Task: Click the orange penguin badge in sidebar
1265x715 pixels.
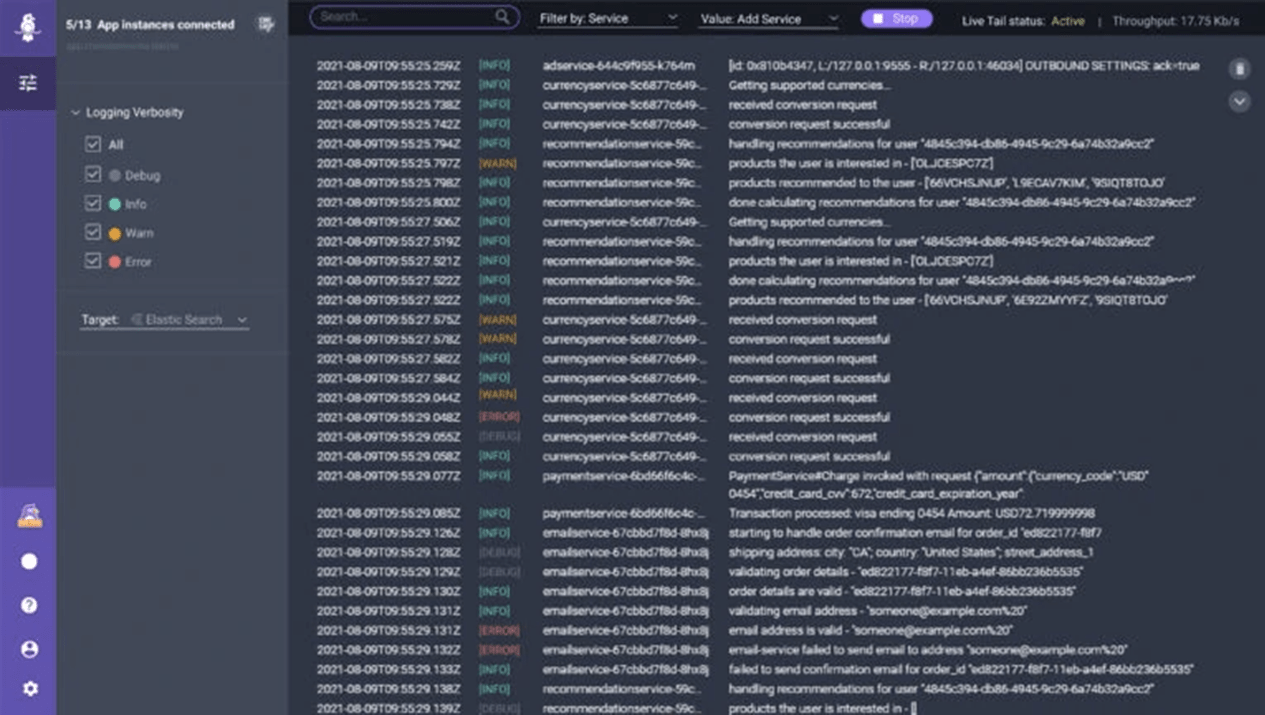Action: pyautogui.click(x=29, y=516)
